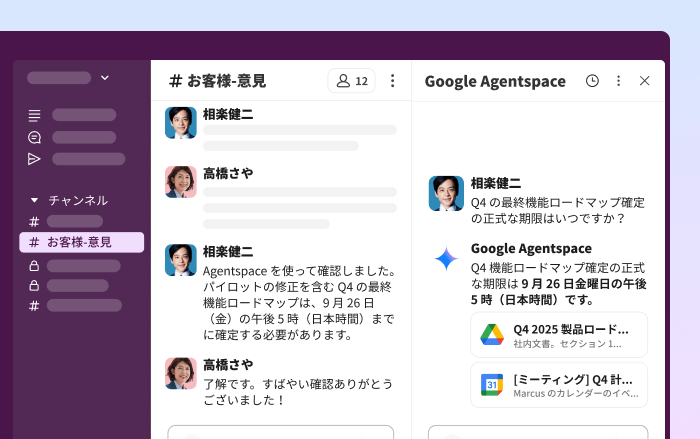Click 高橋さや's avatar on the last message

[181, 373]
